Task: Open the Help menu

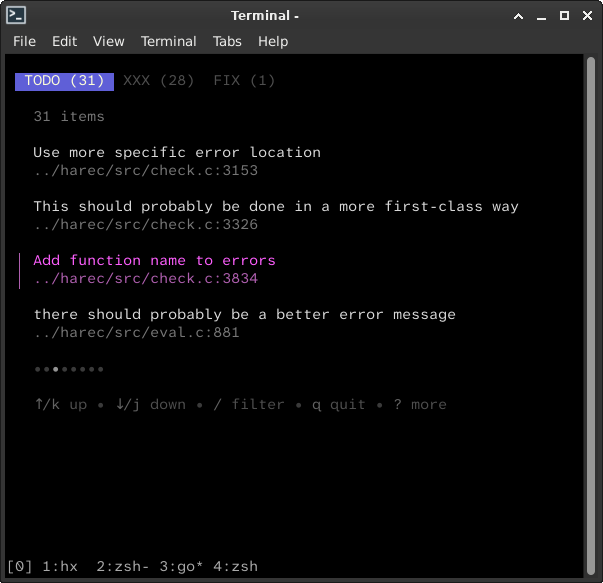Action: [273, 41]
